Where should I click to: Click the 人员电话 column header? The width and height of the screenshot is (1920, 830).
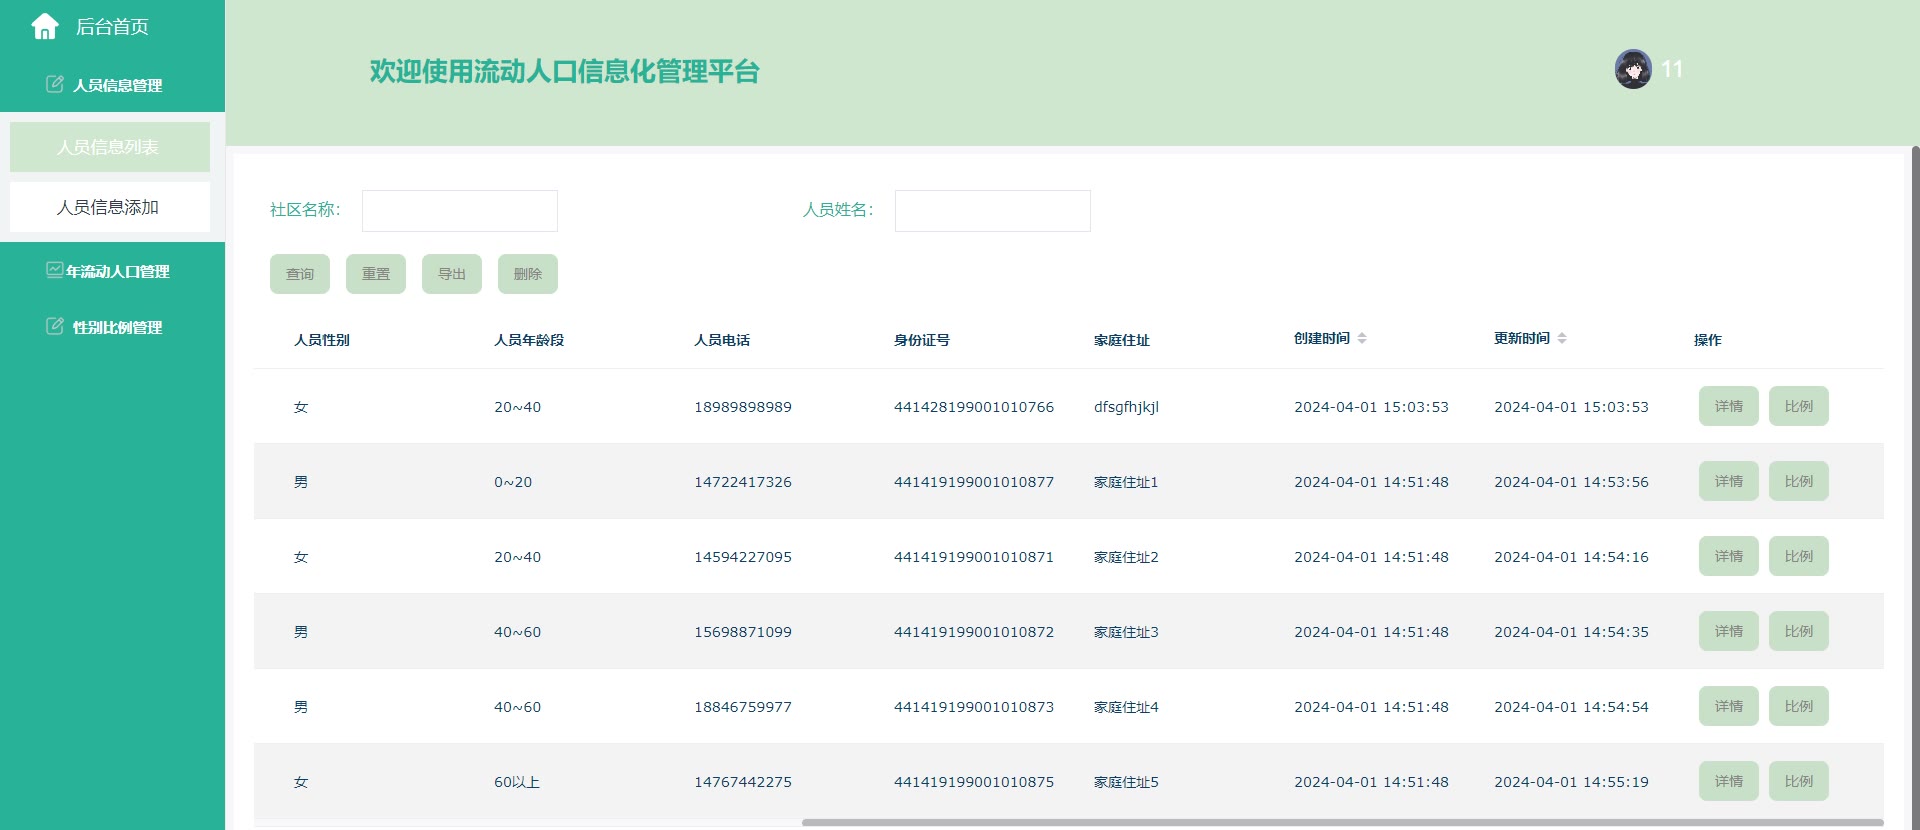(722, 340)
